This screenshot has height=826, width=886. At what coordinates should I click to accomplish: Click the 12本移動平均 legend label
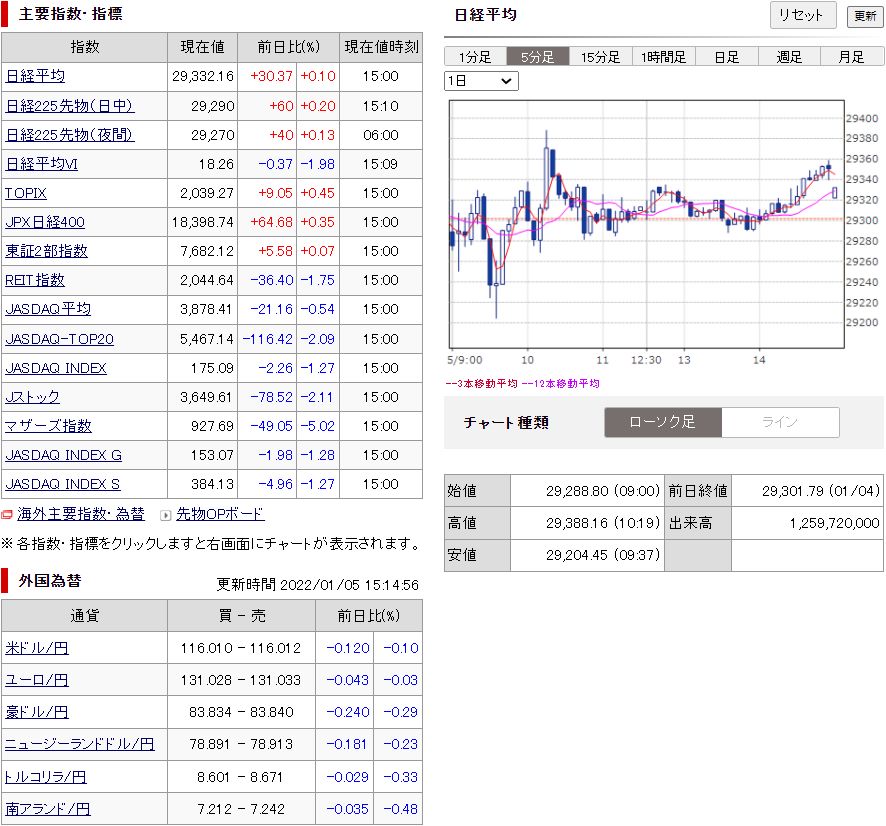coord(560,384)
